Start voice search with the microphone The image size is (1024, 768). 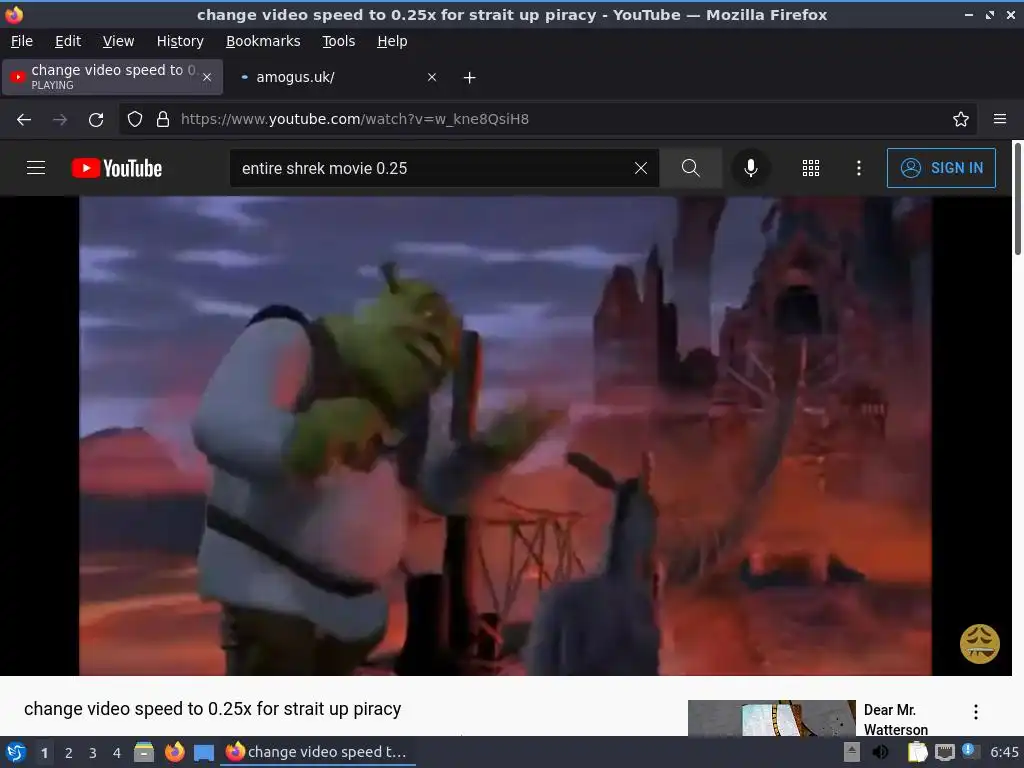[x=751, y=168]
